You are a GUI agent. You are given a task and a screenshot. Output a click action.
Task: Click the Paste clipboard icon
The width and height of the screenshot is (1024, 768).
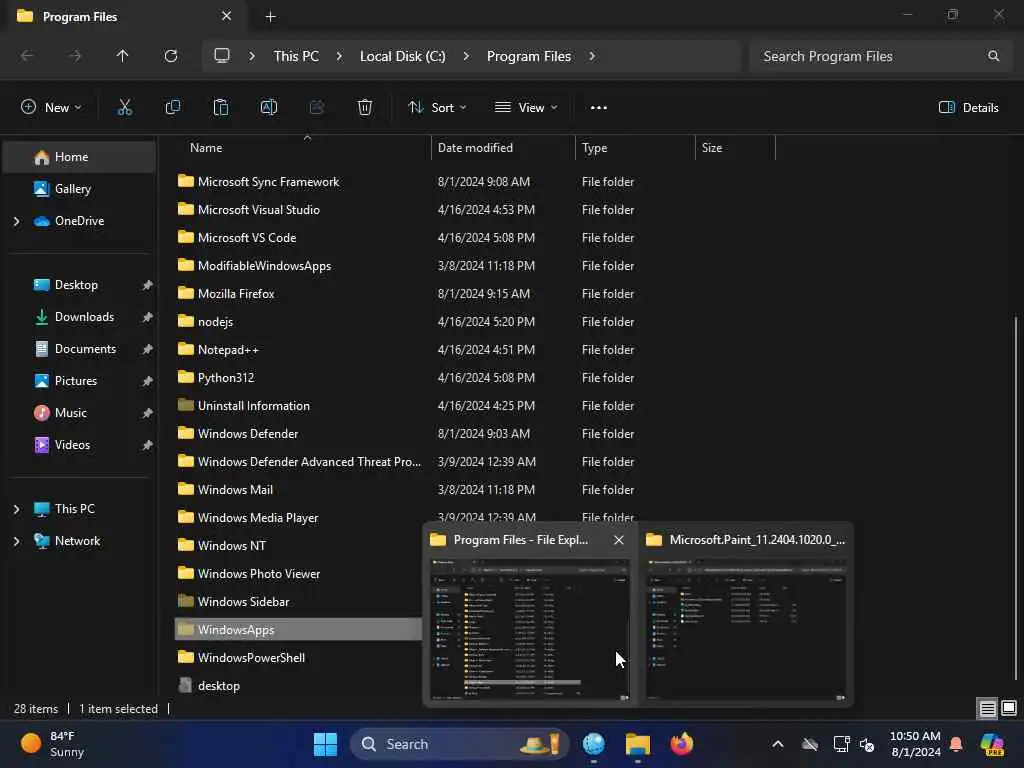click(x=221, y=108)
